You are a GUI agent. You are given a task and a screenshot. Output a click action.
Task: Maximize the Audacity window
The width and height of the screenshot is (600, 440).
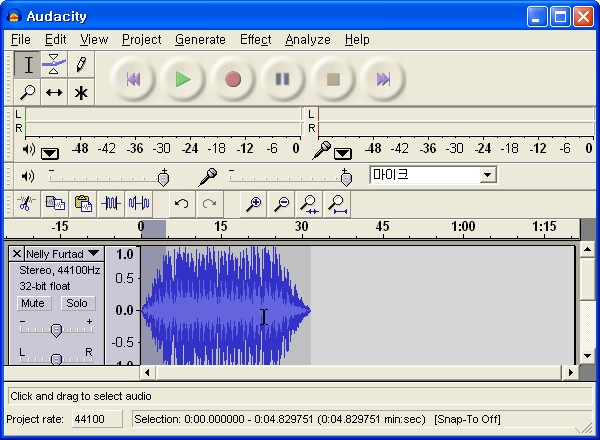pos(560,16)
